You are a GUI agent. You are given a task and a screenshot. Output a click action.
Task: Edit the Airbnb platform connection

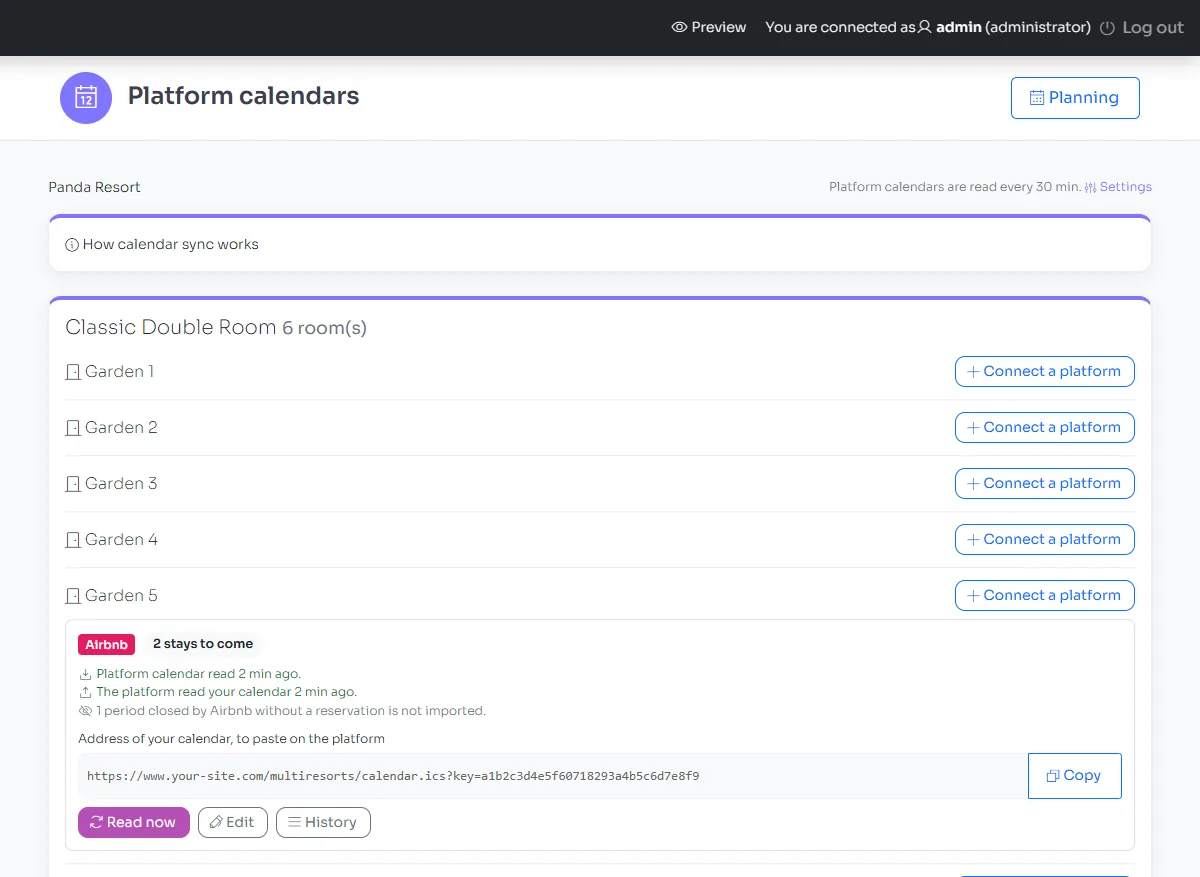point(233,822)
